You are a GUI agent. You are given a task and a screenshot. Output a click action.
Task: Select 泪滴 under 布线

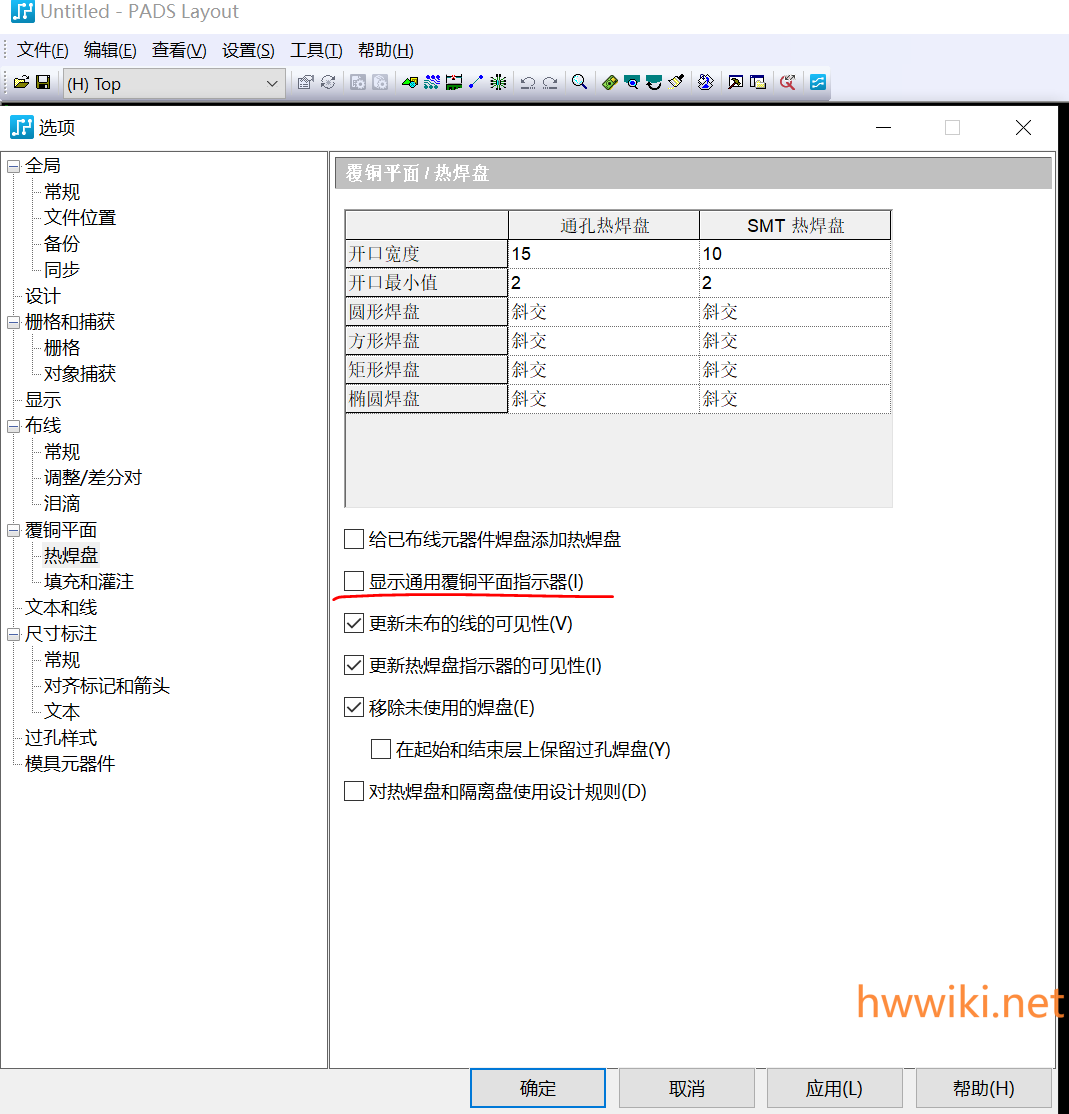(62, 504)
